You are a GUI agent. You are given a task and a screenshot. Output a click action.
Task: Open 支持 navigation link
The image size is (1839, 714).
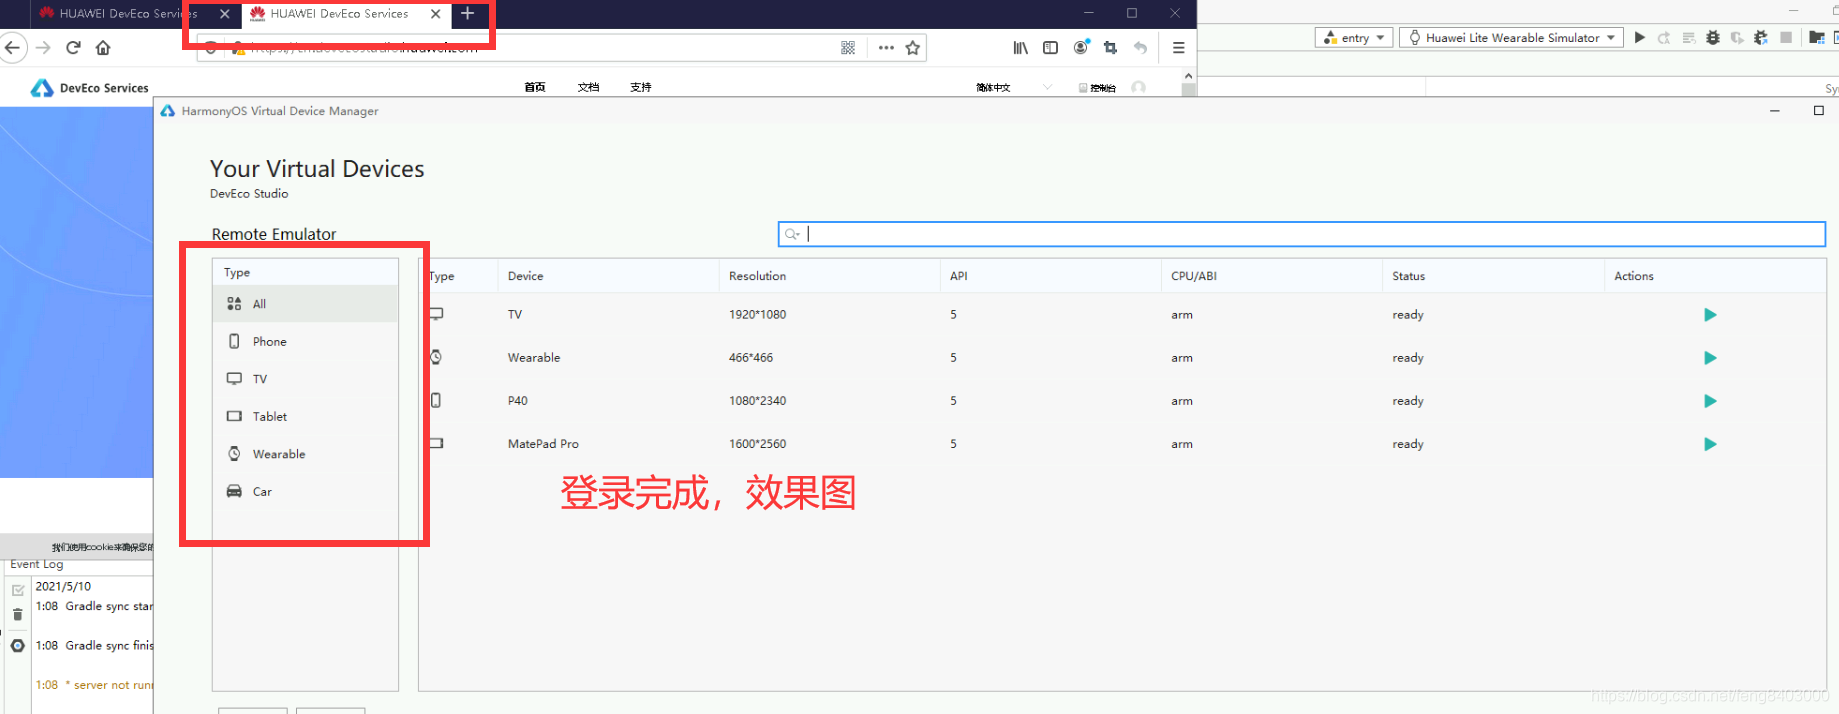pyautogui.click(x=641, y=87)
